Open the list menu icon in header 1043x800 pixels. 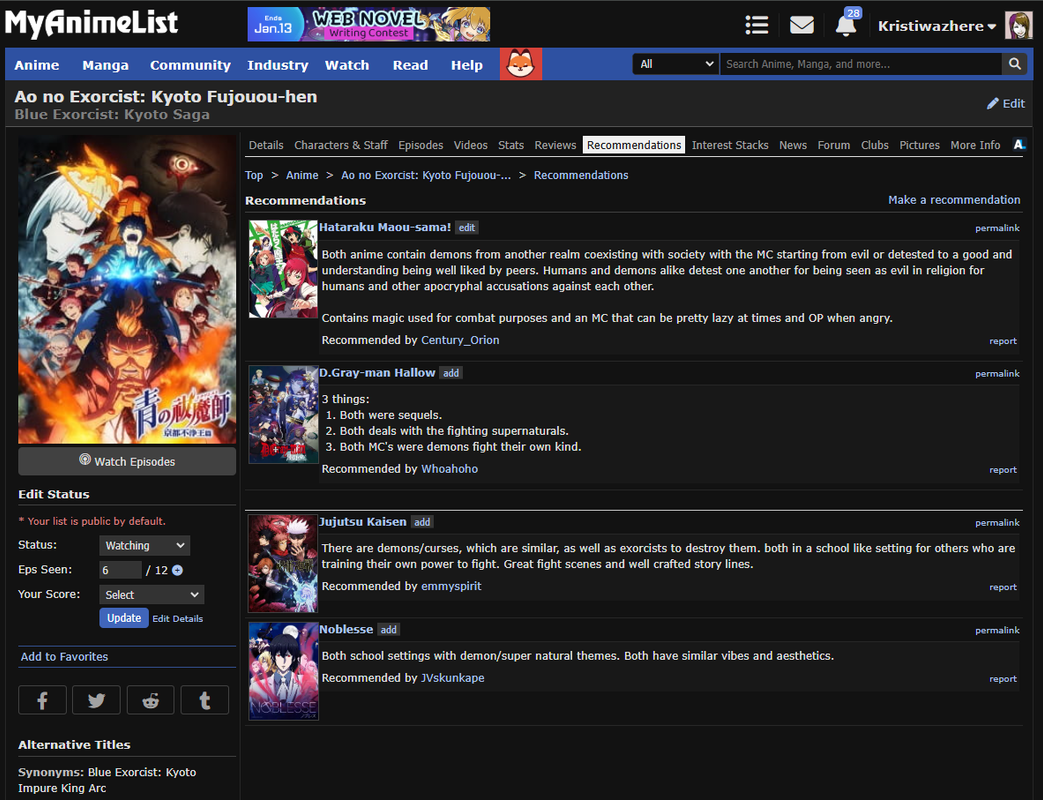[757, 25]
